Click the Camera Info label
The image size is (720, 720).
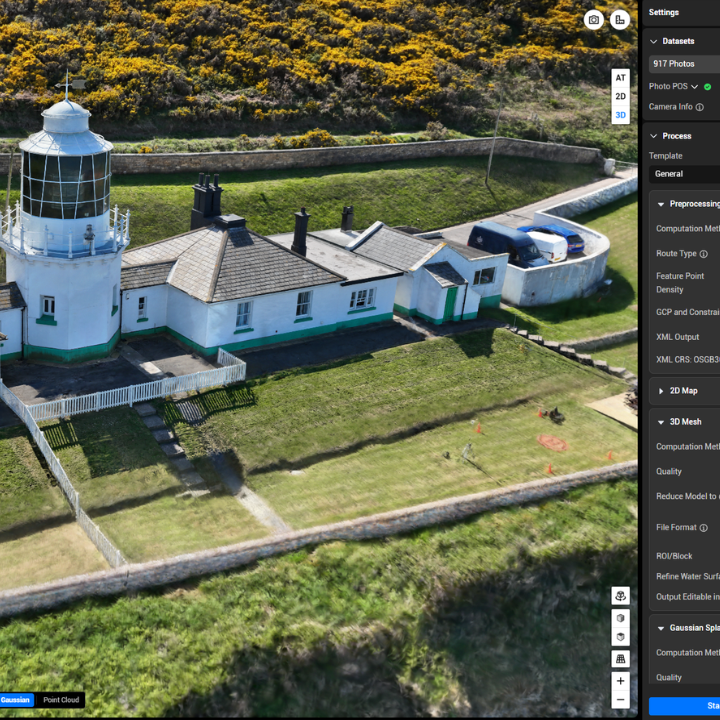[670, 107]
